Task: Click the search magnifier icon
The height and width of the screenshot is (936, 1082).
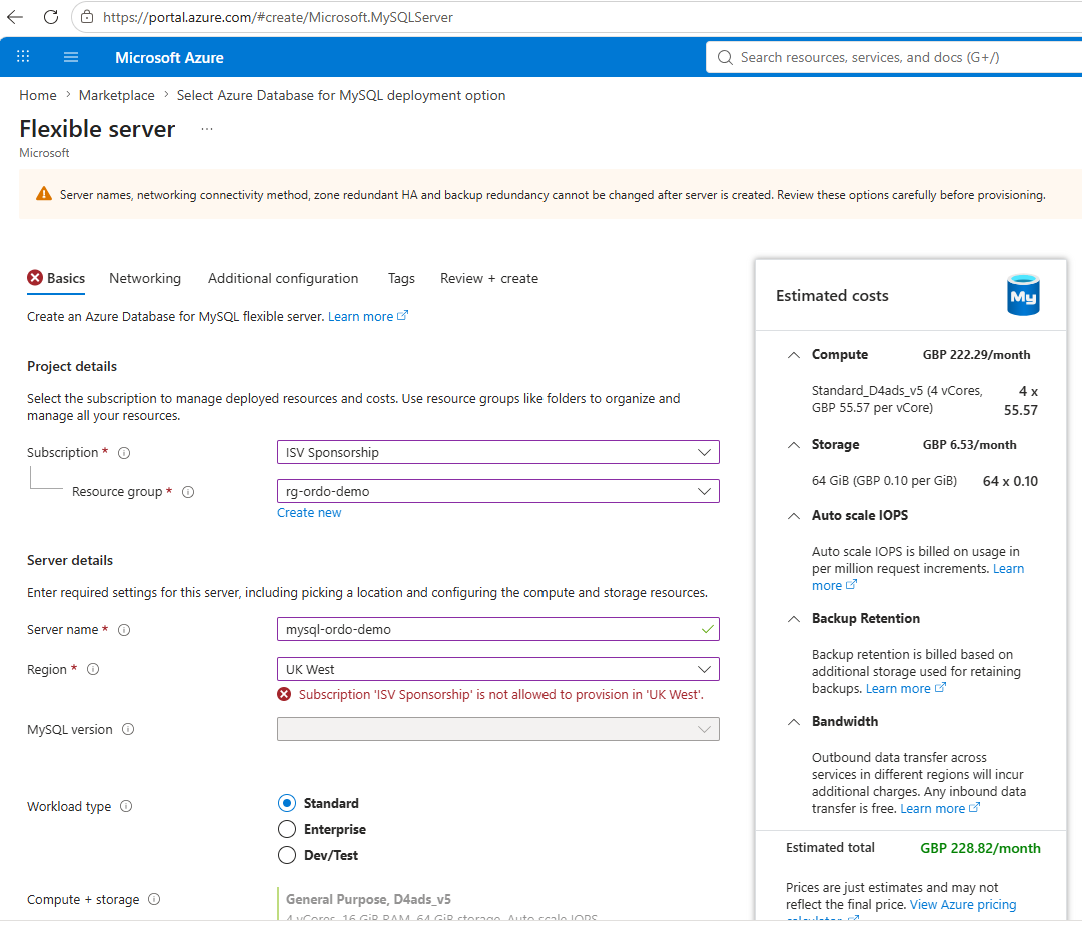Action: coord(725,57)
